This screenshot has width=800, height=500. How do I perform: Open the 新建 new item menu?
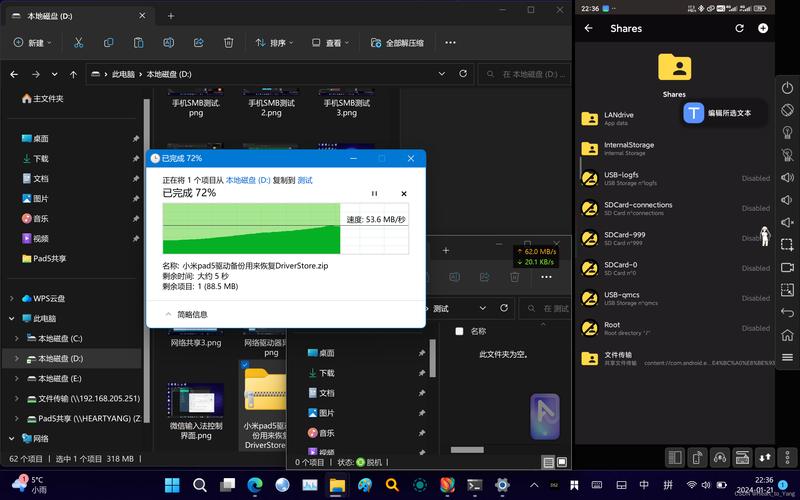[x=32, y=43]
